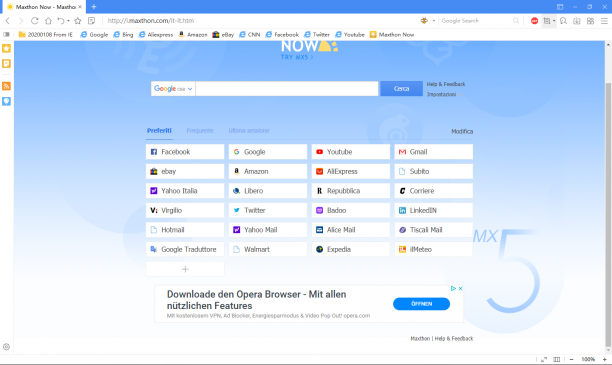Open the Aliexpress bookmark in bookmarks bar
Screen dimensions: 612x365
pyautogui.click(x=156, y=35)
